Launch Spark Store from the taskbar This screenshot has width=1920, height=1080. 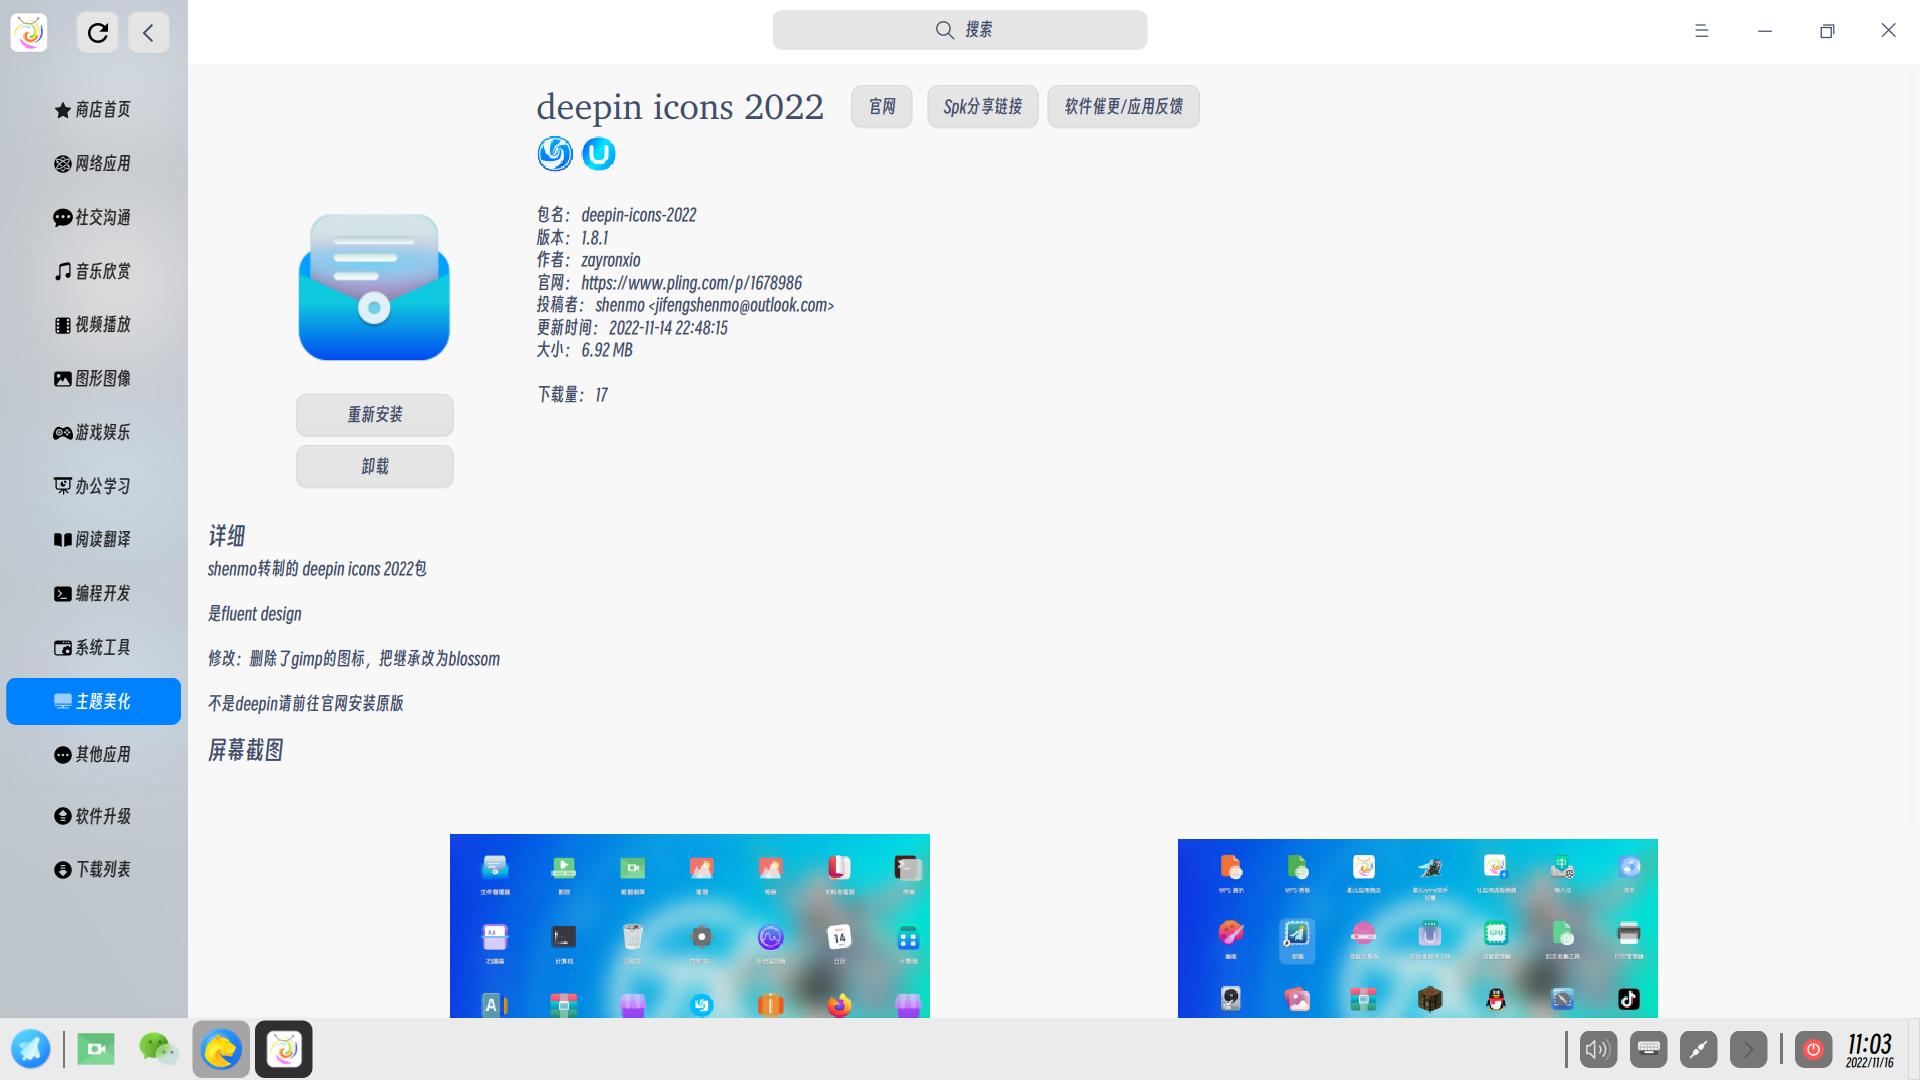pos(284,1049)
